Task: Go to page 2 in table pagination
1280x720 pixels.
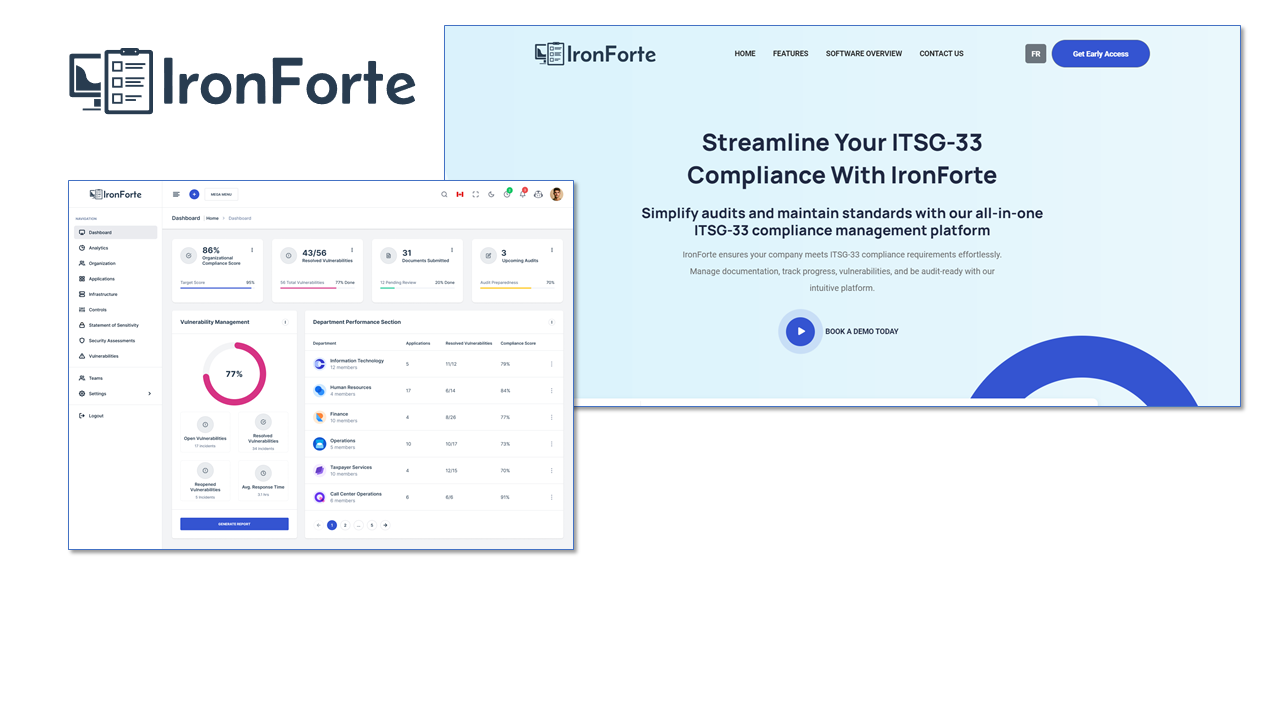Action: tap(345, 525)
